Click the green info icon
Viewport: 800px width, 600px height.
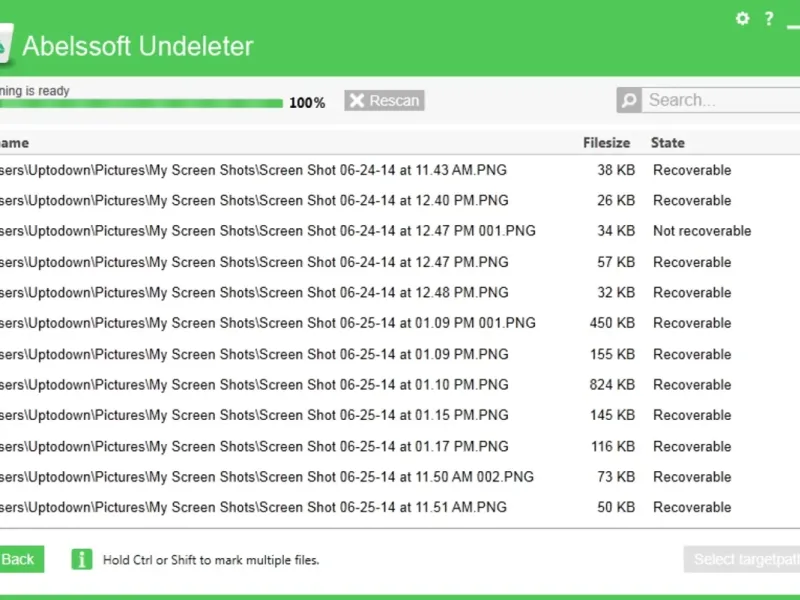point(82,559)
